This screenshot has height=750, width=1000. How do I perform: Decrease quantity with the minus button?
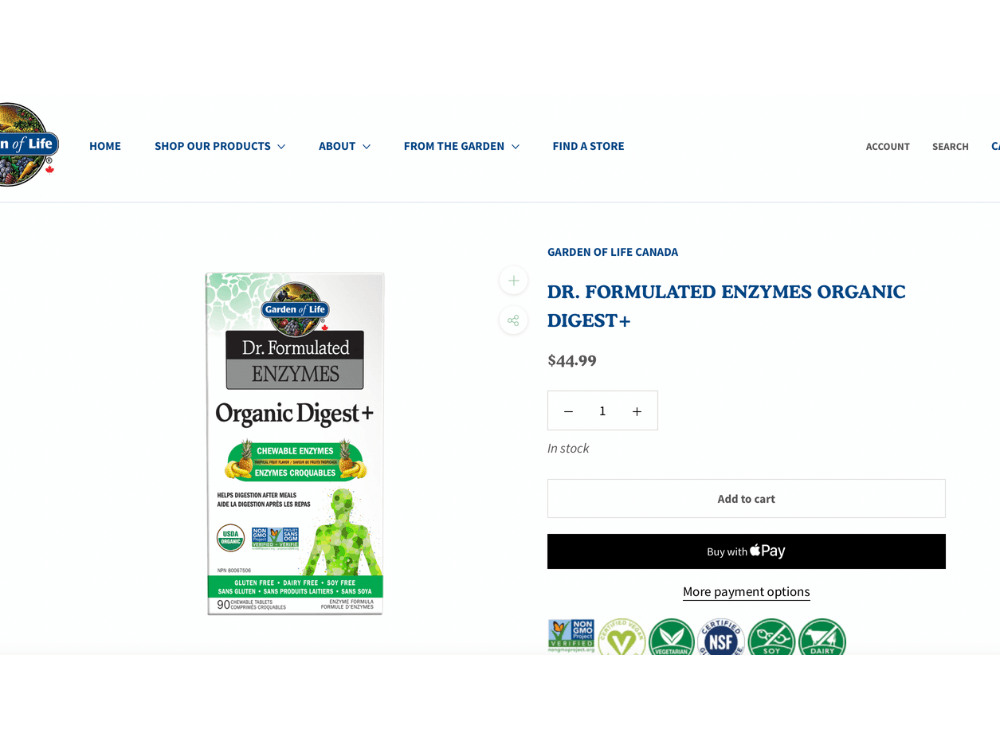tap(568, 411)
